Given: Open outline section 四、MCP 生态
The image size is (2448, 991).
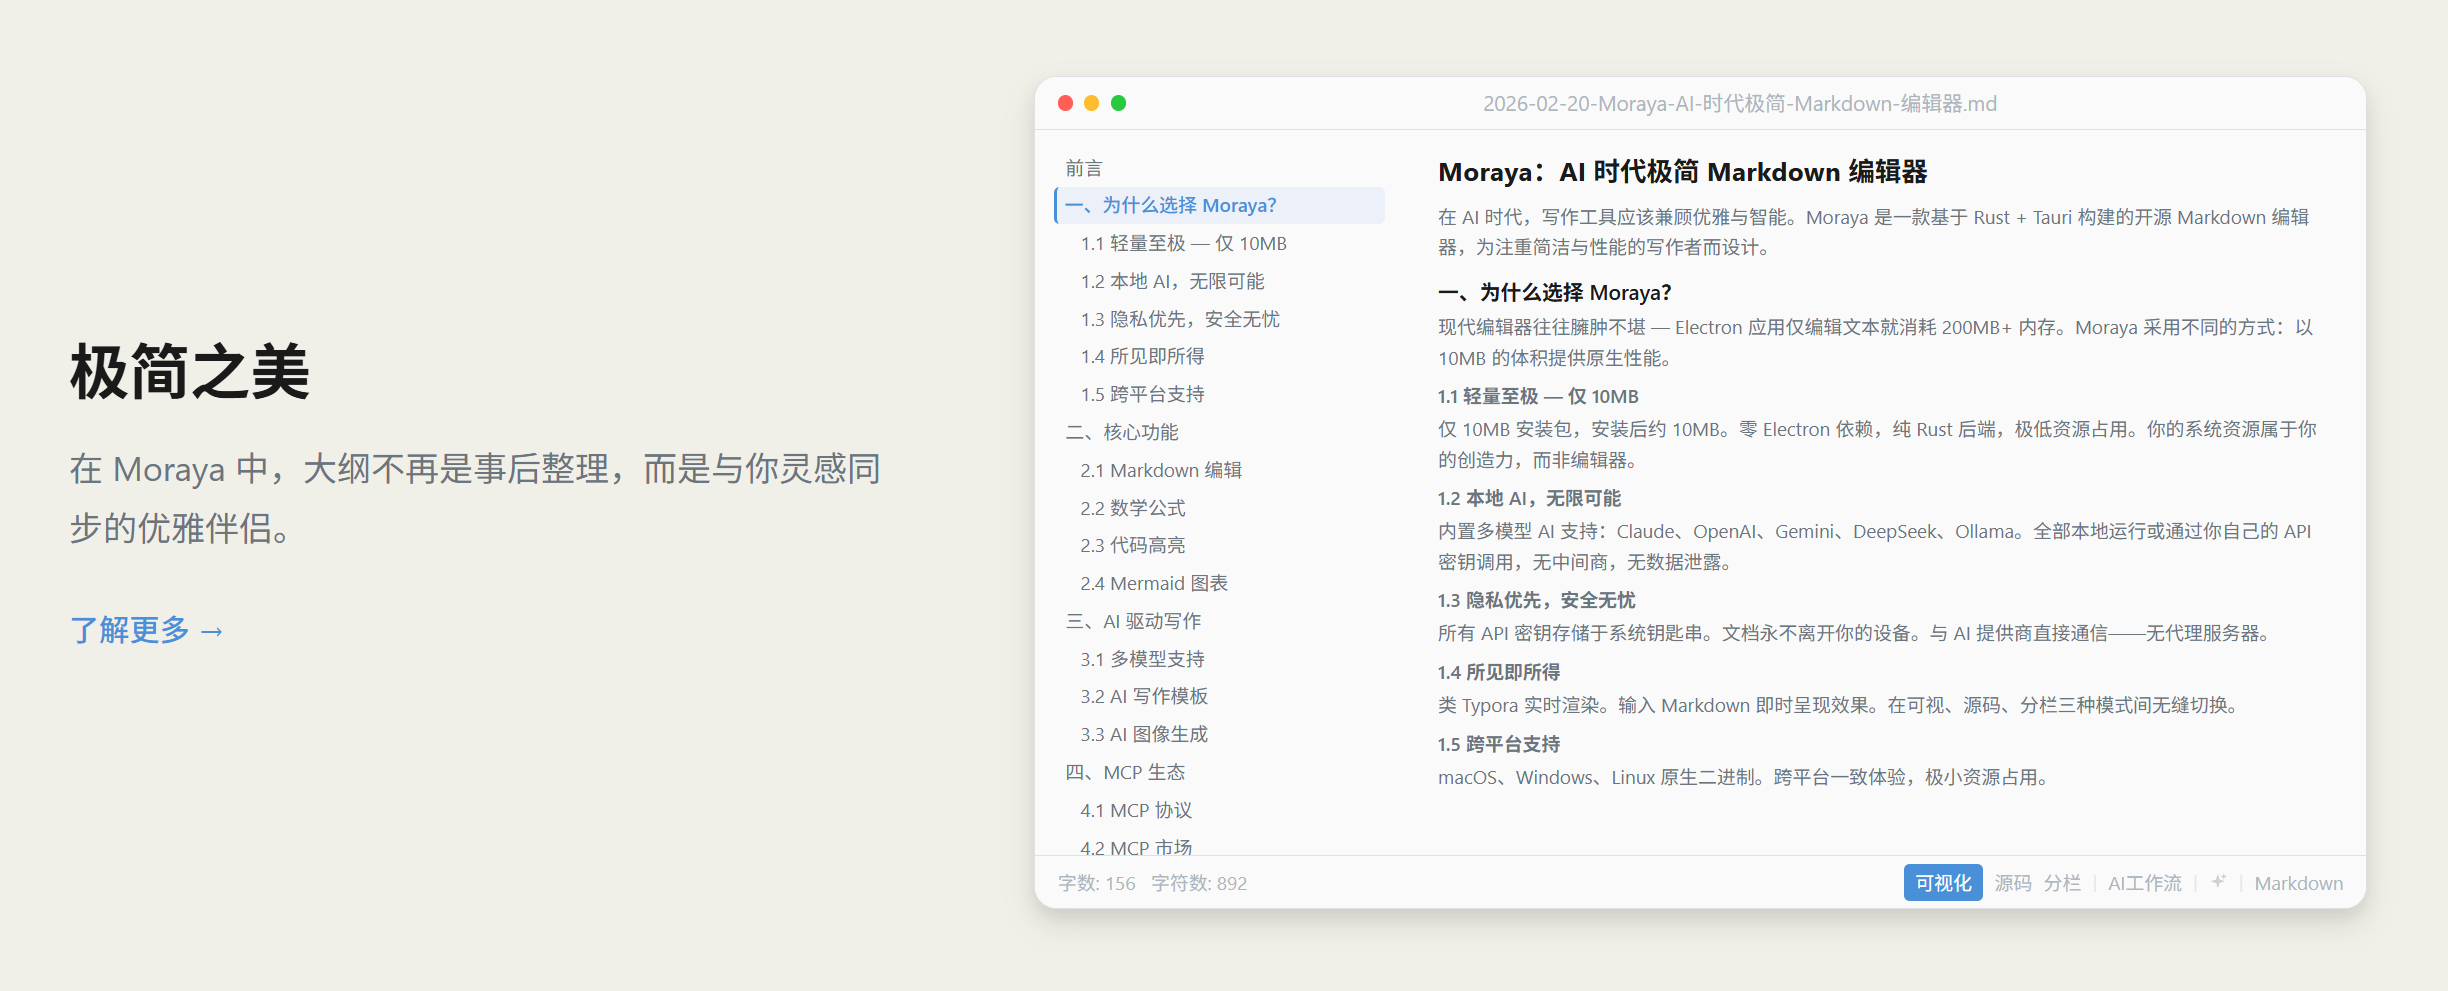Looking at the screenshot, I should coord(1125,772).
